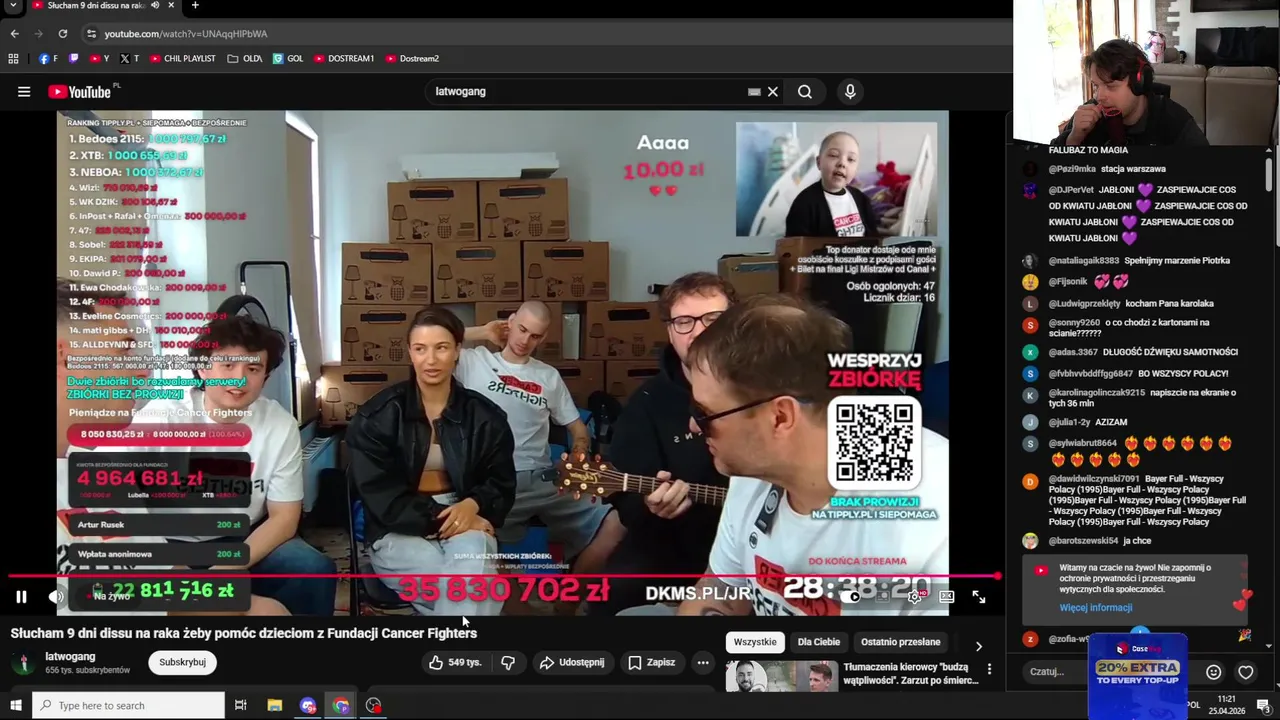The image size is (1280, 720).
Task: Show more filter chips with right chevron
Action: 978,646
